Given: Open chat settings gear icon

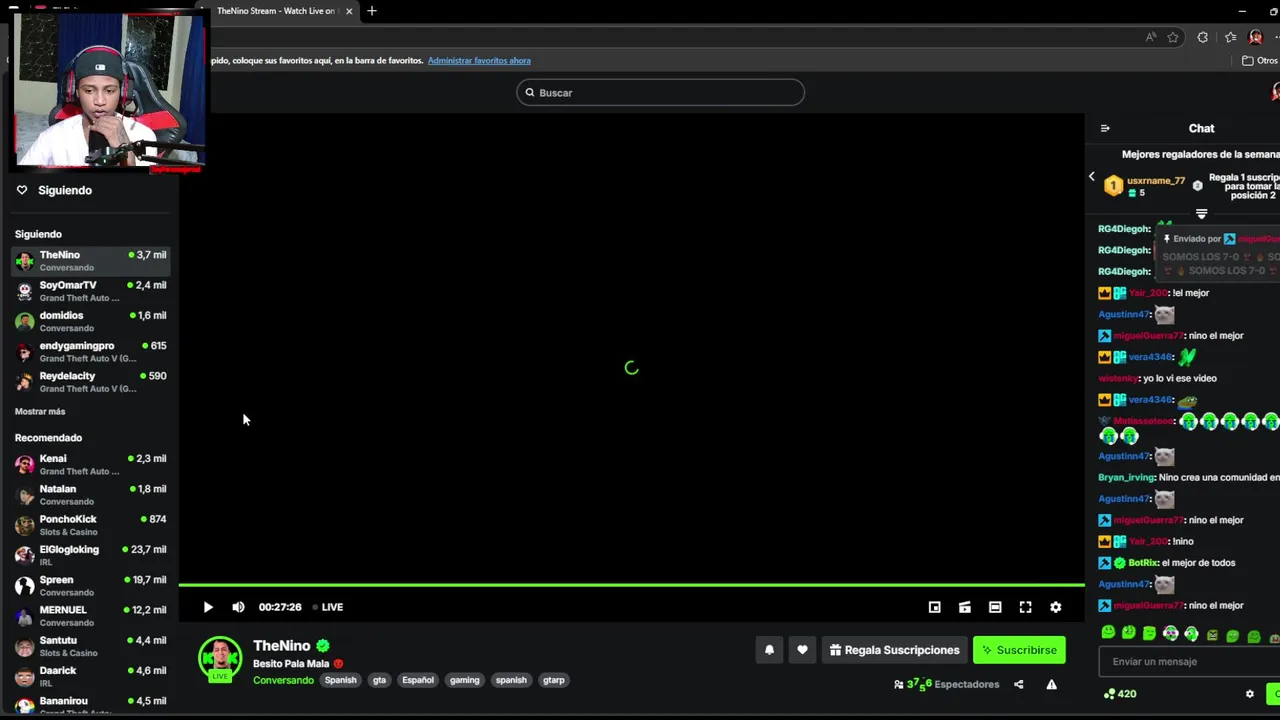Looking at the screenshot, I should click(x=1249, y=694).
